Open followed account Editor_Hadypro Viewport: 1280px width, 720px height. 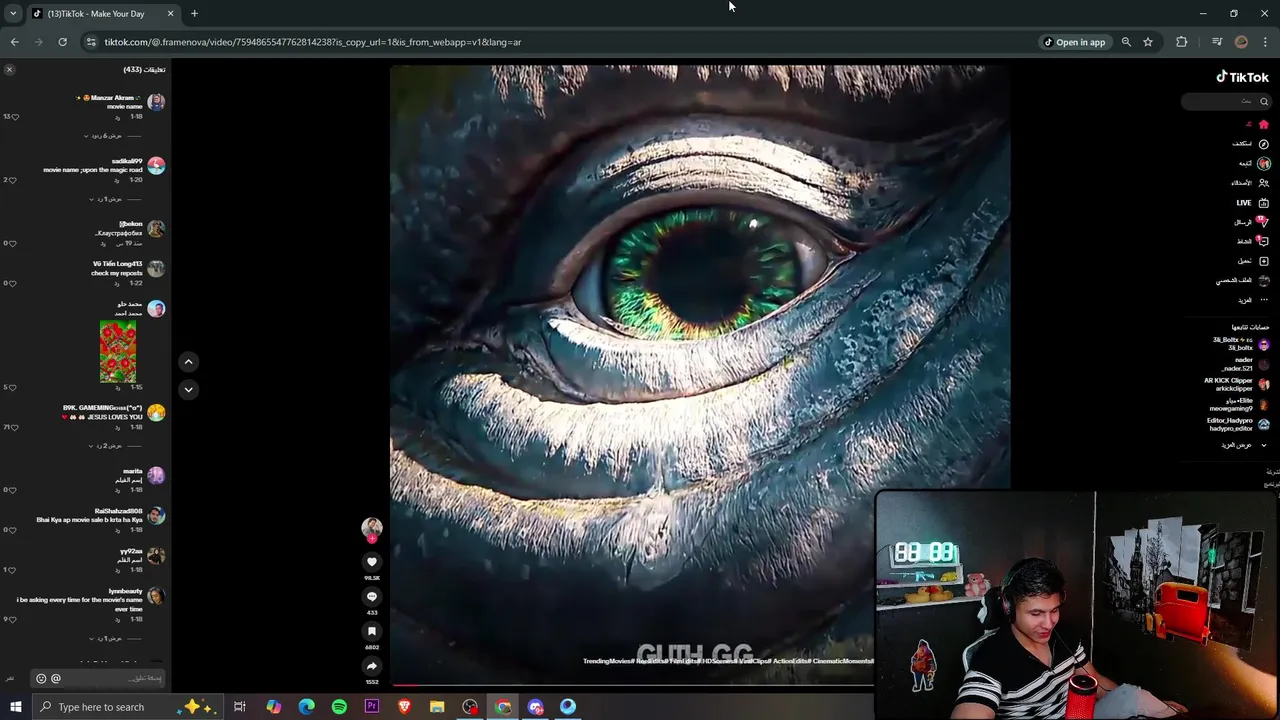[1238, 424]
